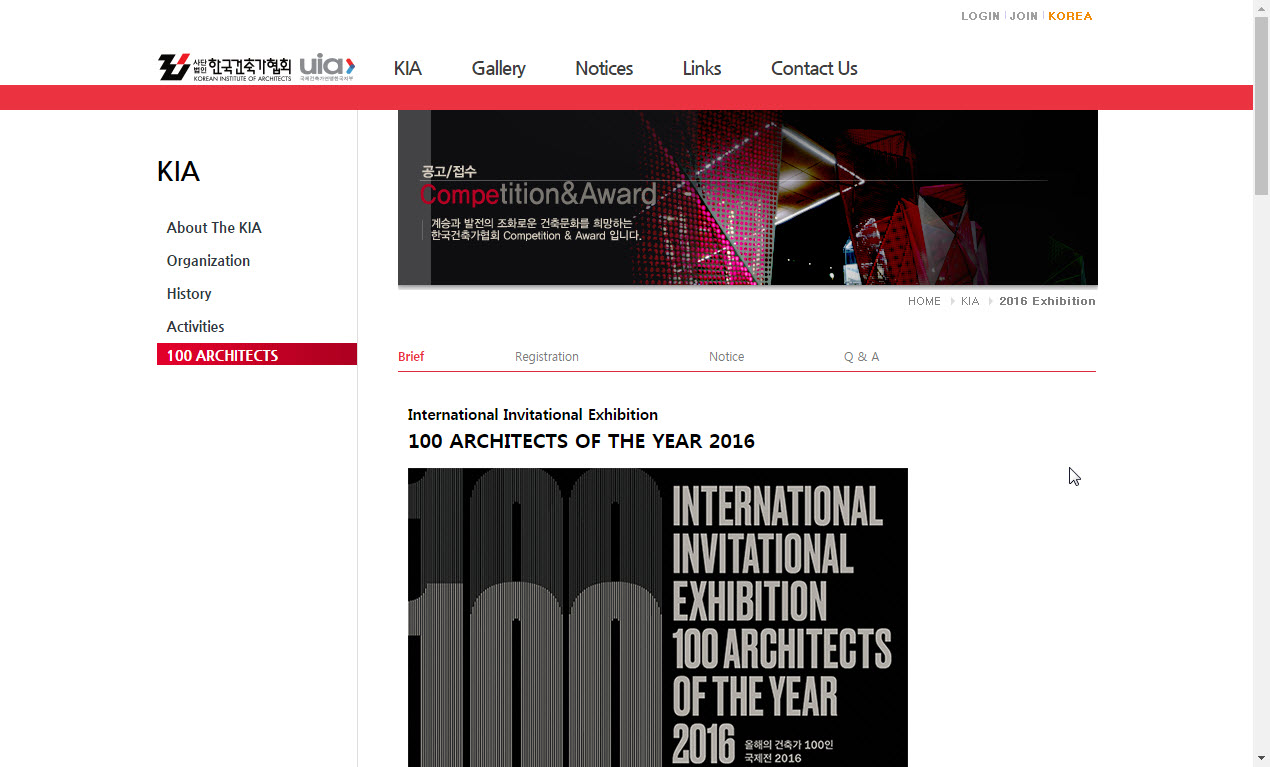Open History from the sidebar
Screen dimensions: 1270x767
click(x=189, y=294)
